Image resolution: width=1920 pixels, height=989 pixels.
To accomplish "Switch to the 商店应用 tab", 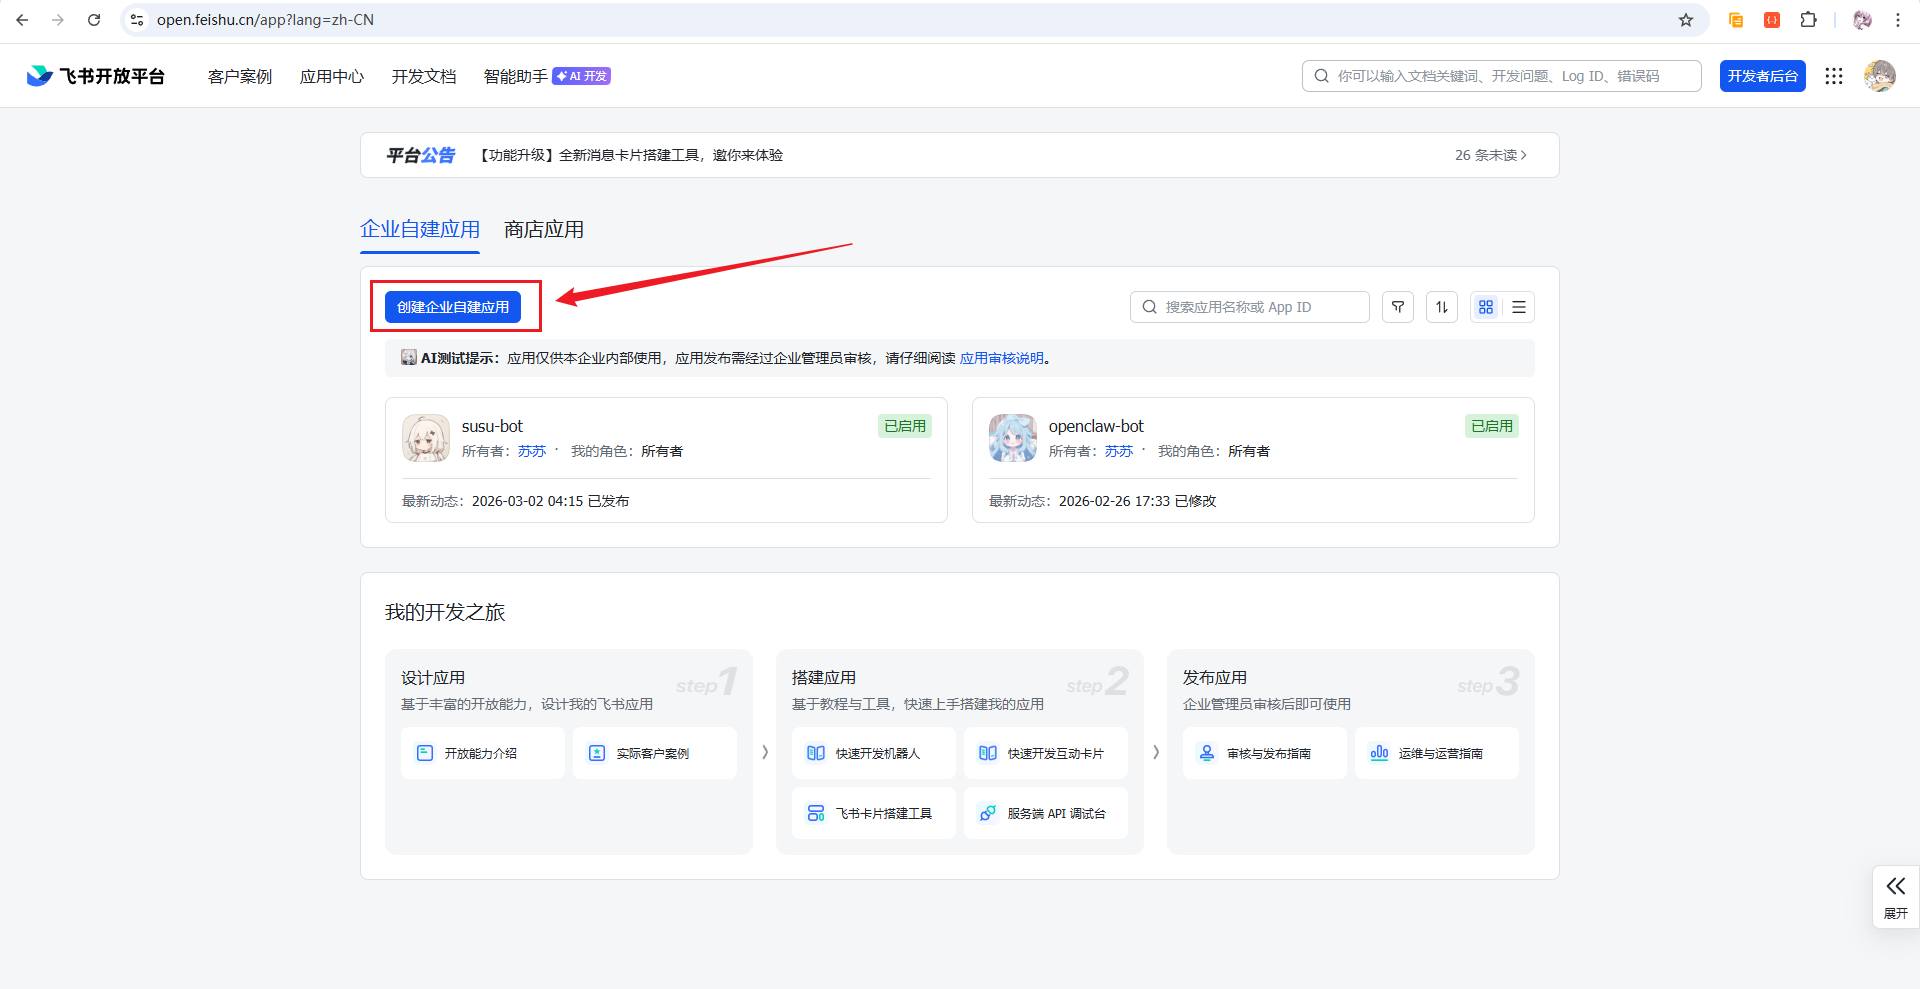I will [x=543, y=230].
